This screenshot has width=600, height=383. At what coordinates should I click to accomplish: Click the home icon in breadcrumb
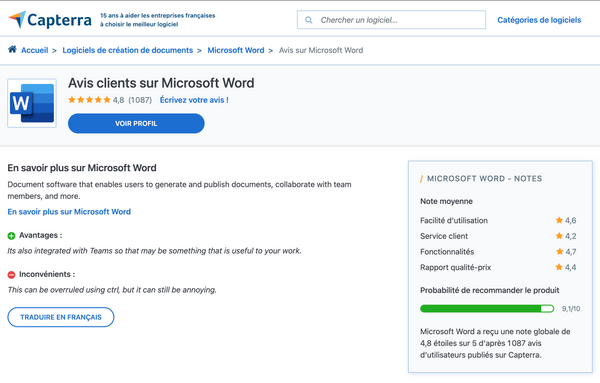tap(12, 49)
